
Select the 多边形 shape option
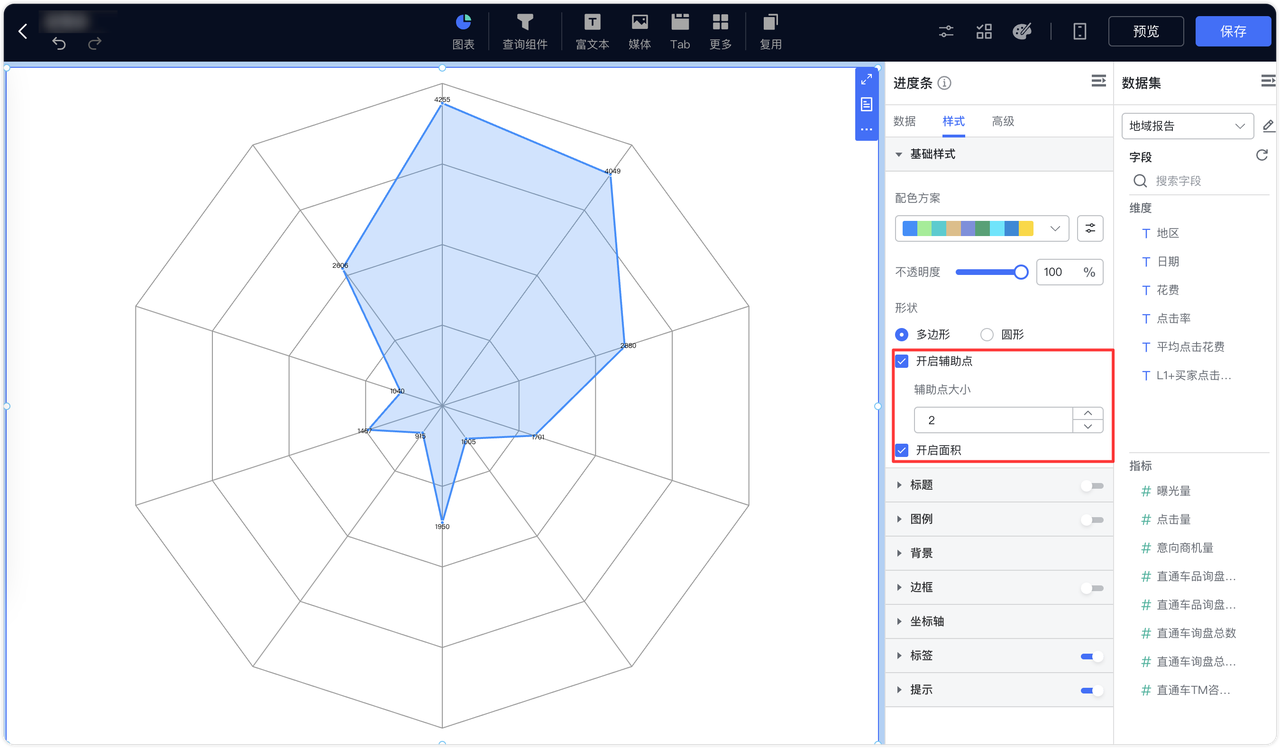tap(902, 335)
